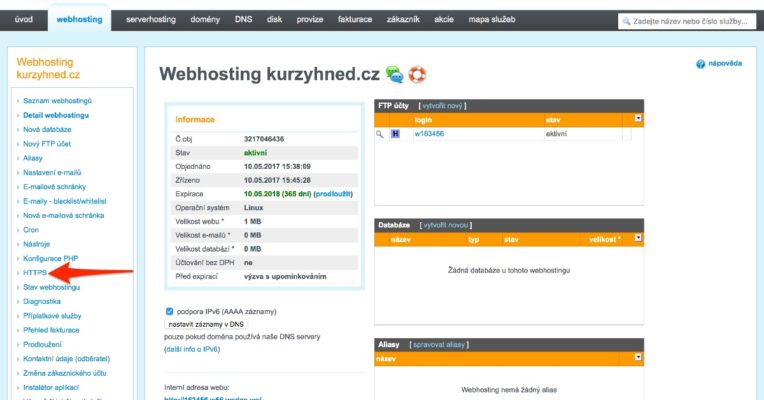Open Změna zákaznického účtu link
Viewport: 764px width, 400px height.
(x=65, y=373)
